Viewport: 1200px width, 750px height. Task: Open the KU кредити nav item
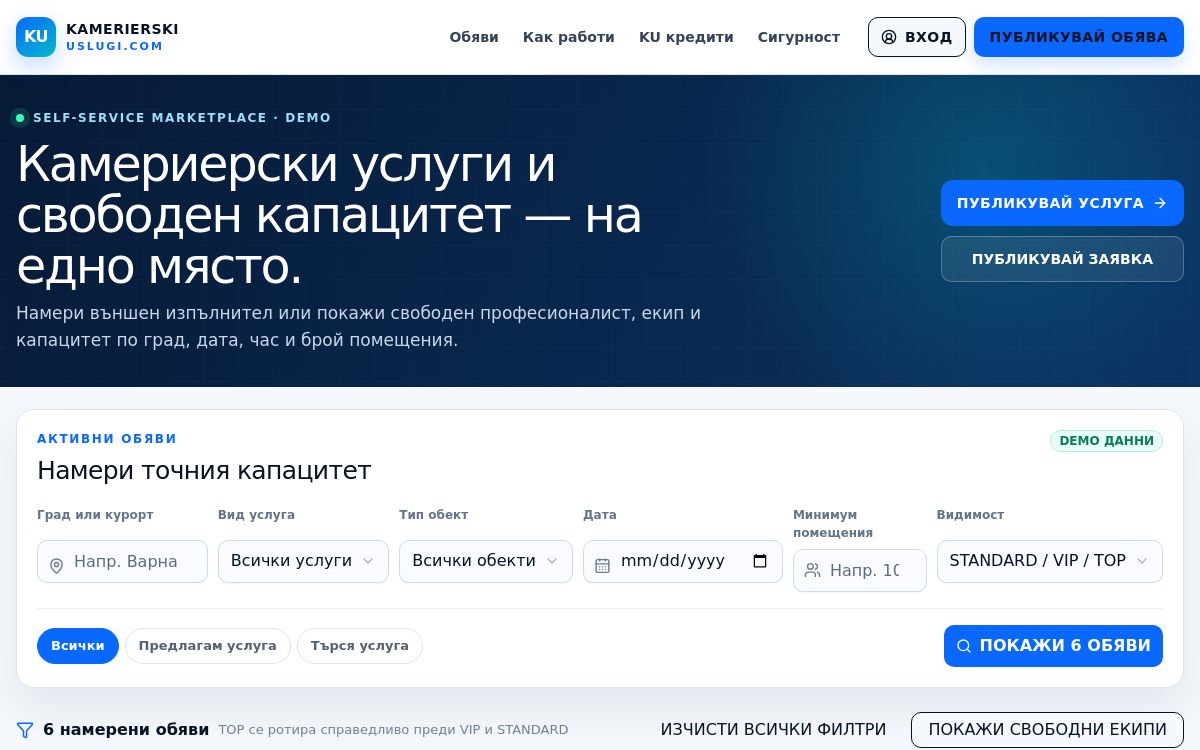[686, 37]
